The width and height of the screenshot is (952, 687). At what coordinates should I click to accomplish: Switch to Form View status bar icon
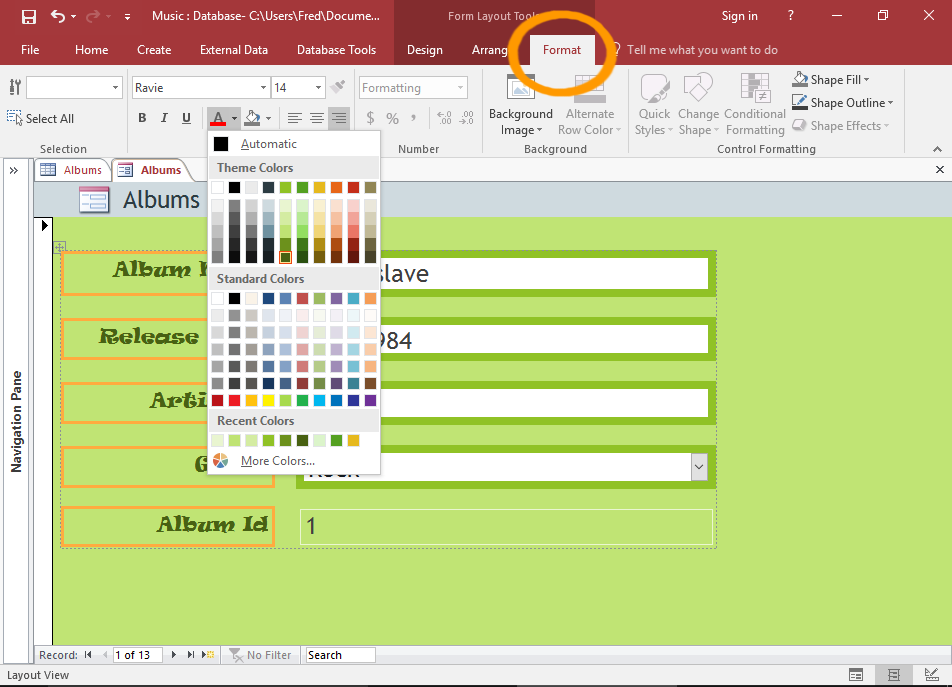(856, 675)
